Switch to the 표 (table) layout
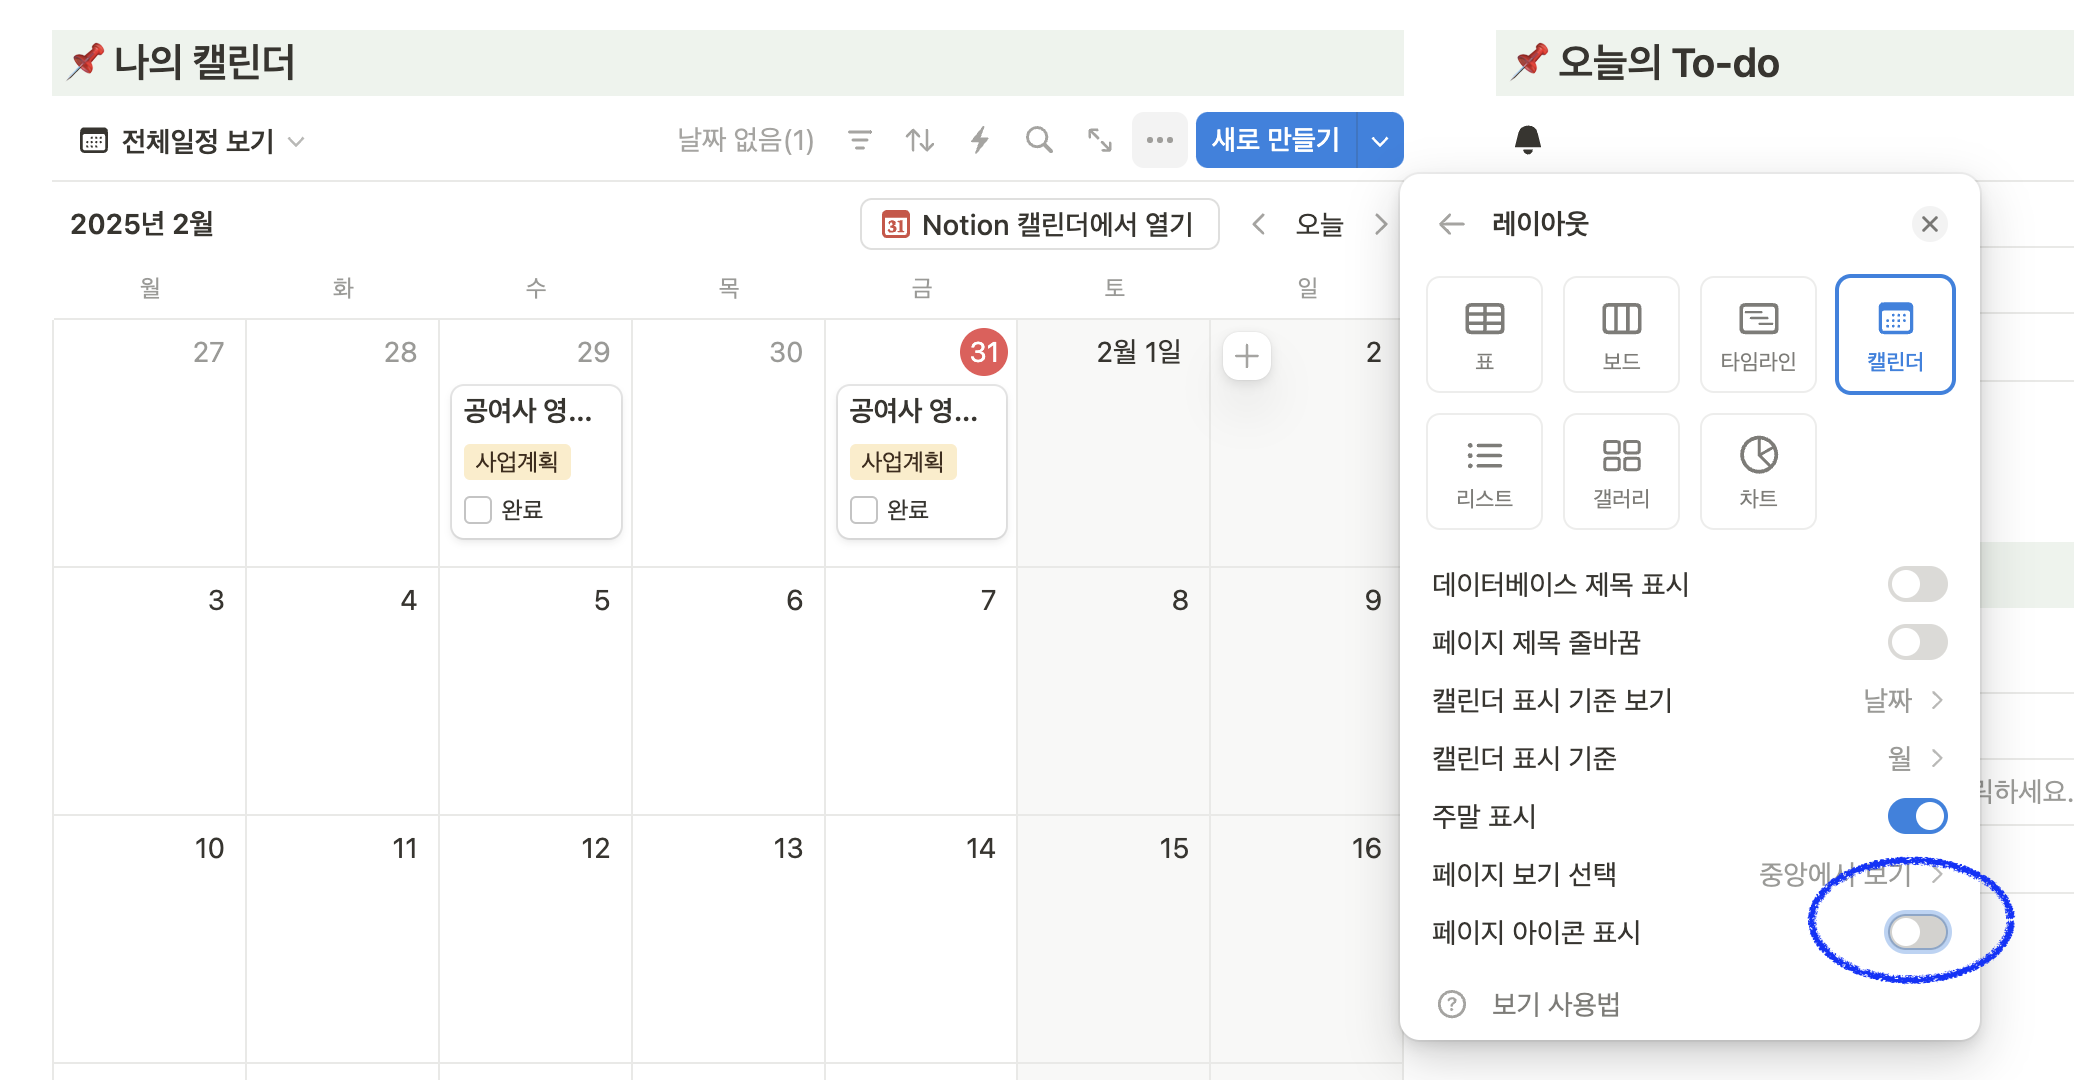Image resolution: width=2074 pixels, height=1080 pixels. pyautogui.click(x=1484, y=334)
